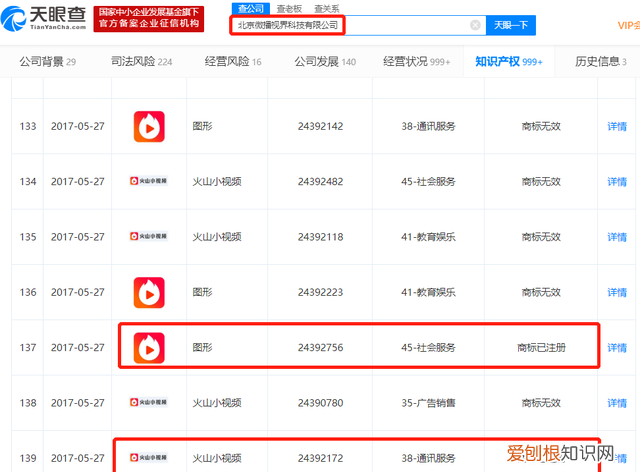The width and height of the screenshot is (640, 472).
Task: Open 详情 link for trademark 24392223
Action: tap(617, 292)
